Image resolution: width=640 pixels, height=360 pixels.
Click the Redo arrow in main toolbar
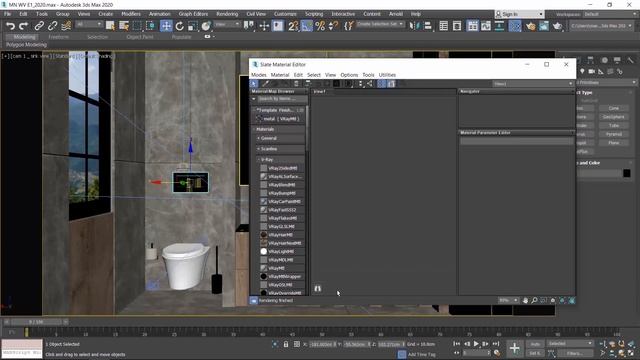[24, 26]
